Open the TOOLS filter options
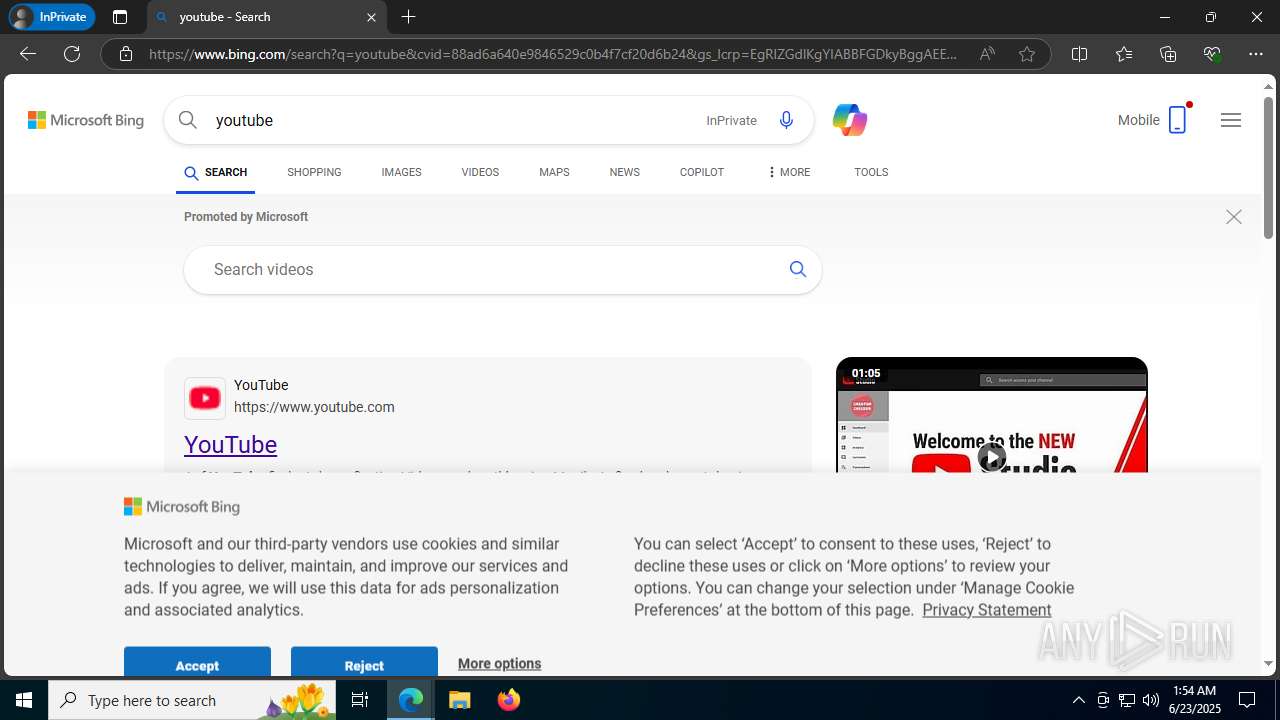The image size is (1280, 720). point(871,172)
